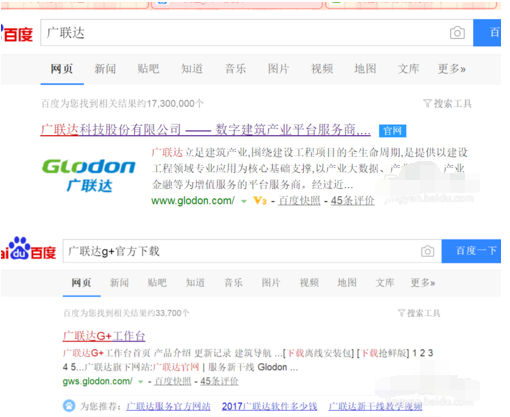Switch to 图片 tab in top navigation
The image size is (510, 417).
tap(278, 69)
